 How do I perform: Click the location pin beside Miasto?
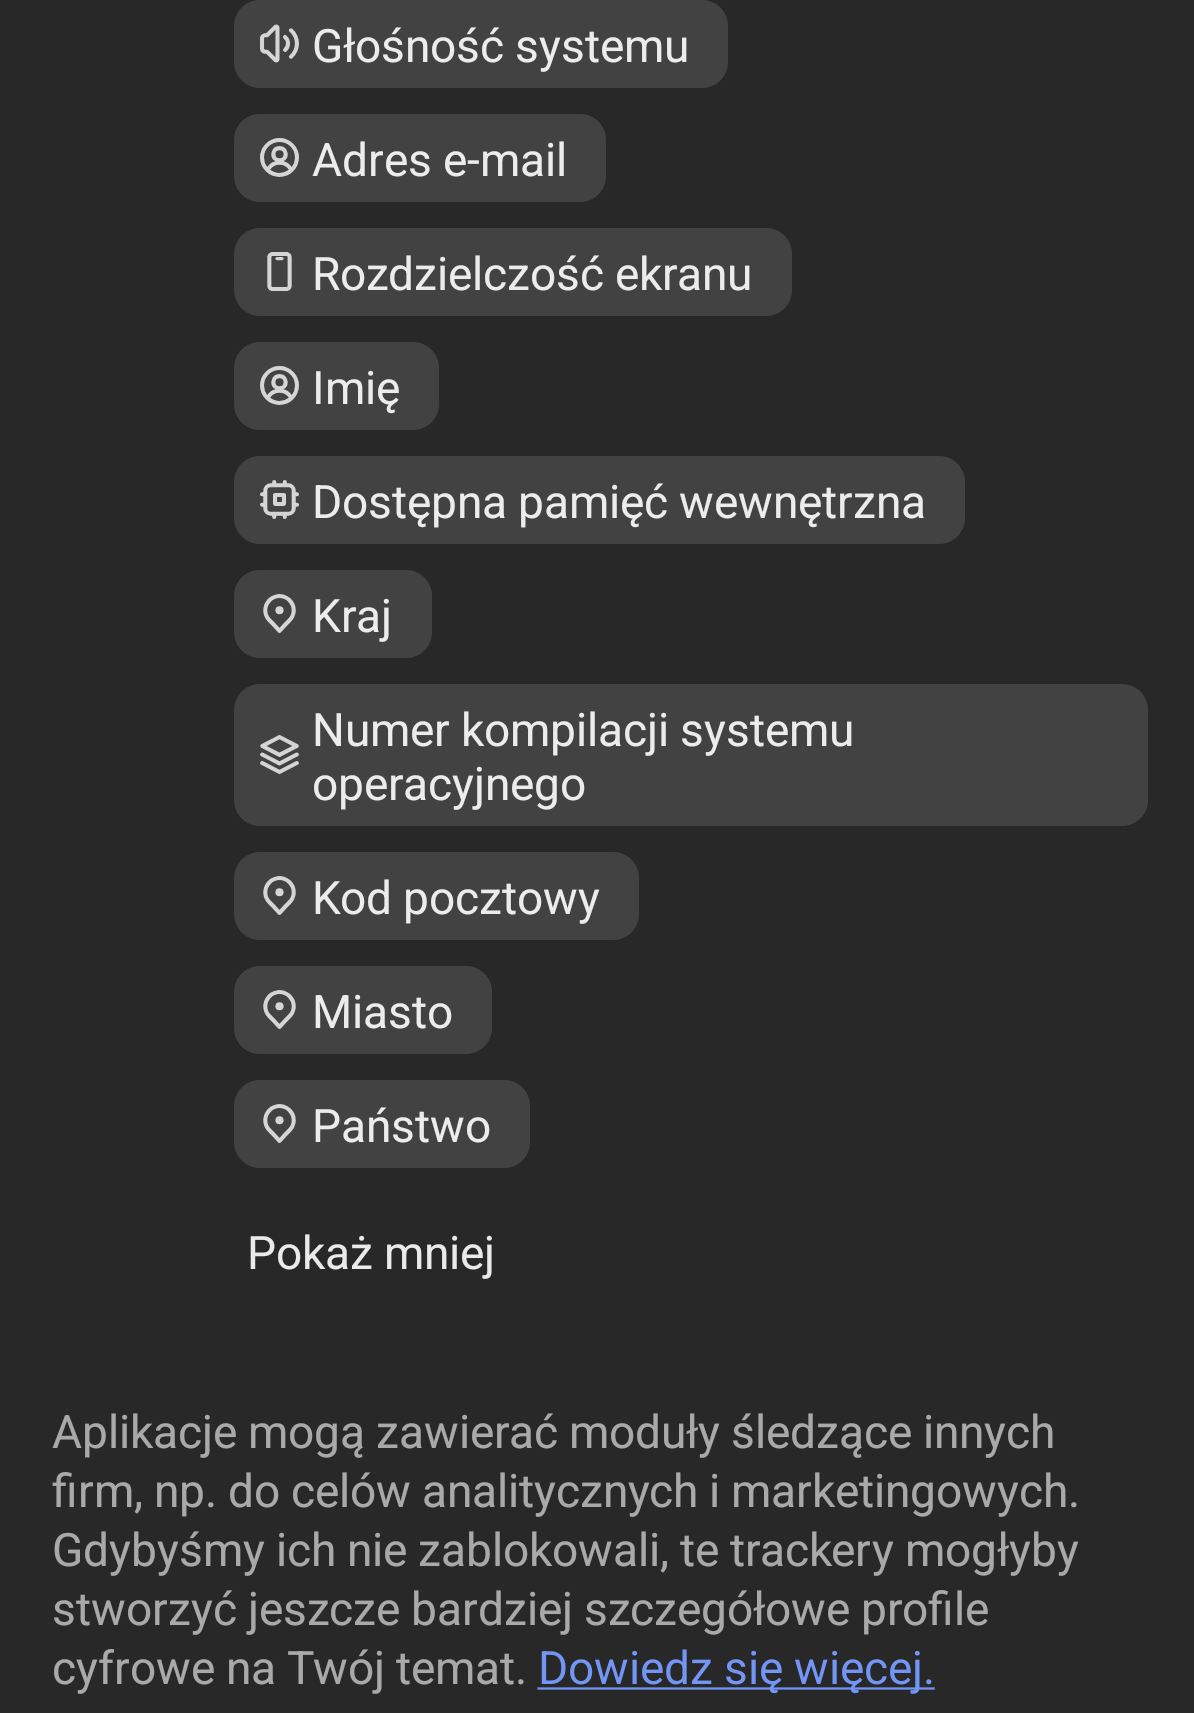[x=279, y=1010]
